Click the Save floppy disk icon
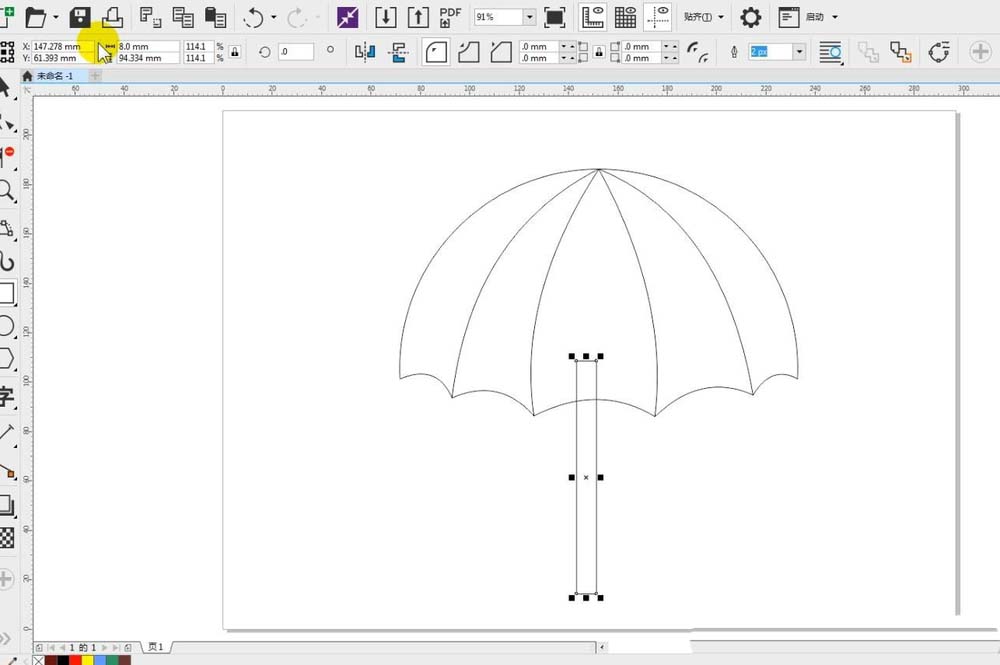Screen dimensions: 1000x665 tap(81, 17)
